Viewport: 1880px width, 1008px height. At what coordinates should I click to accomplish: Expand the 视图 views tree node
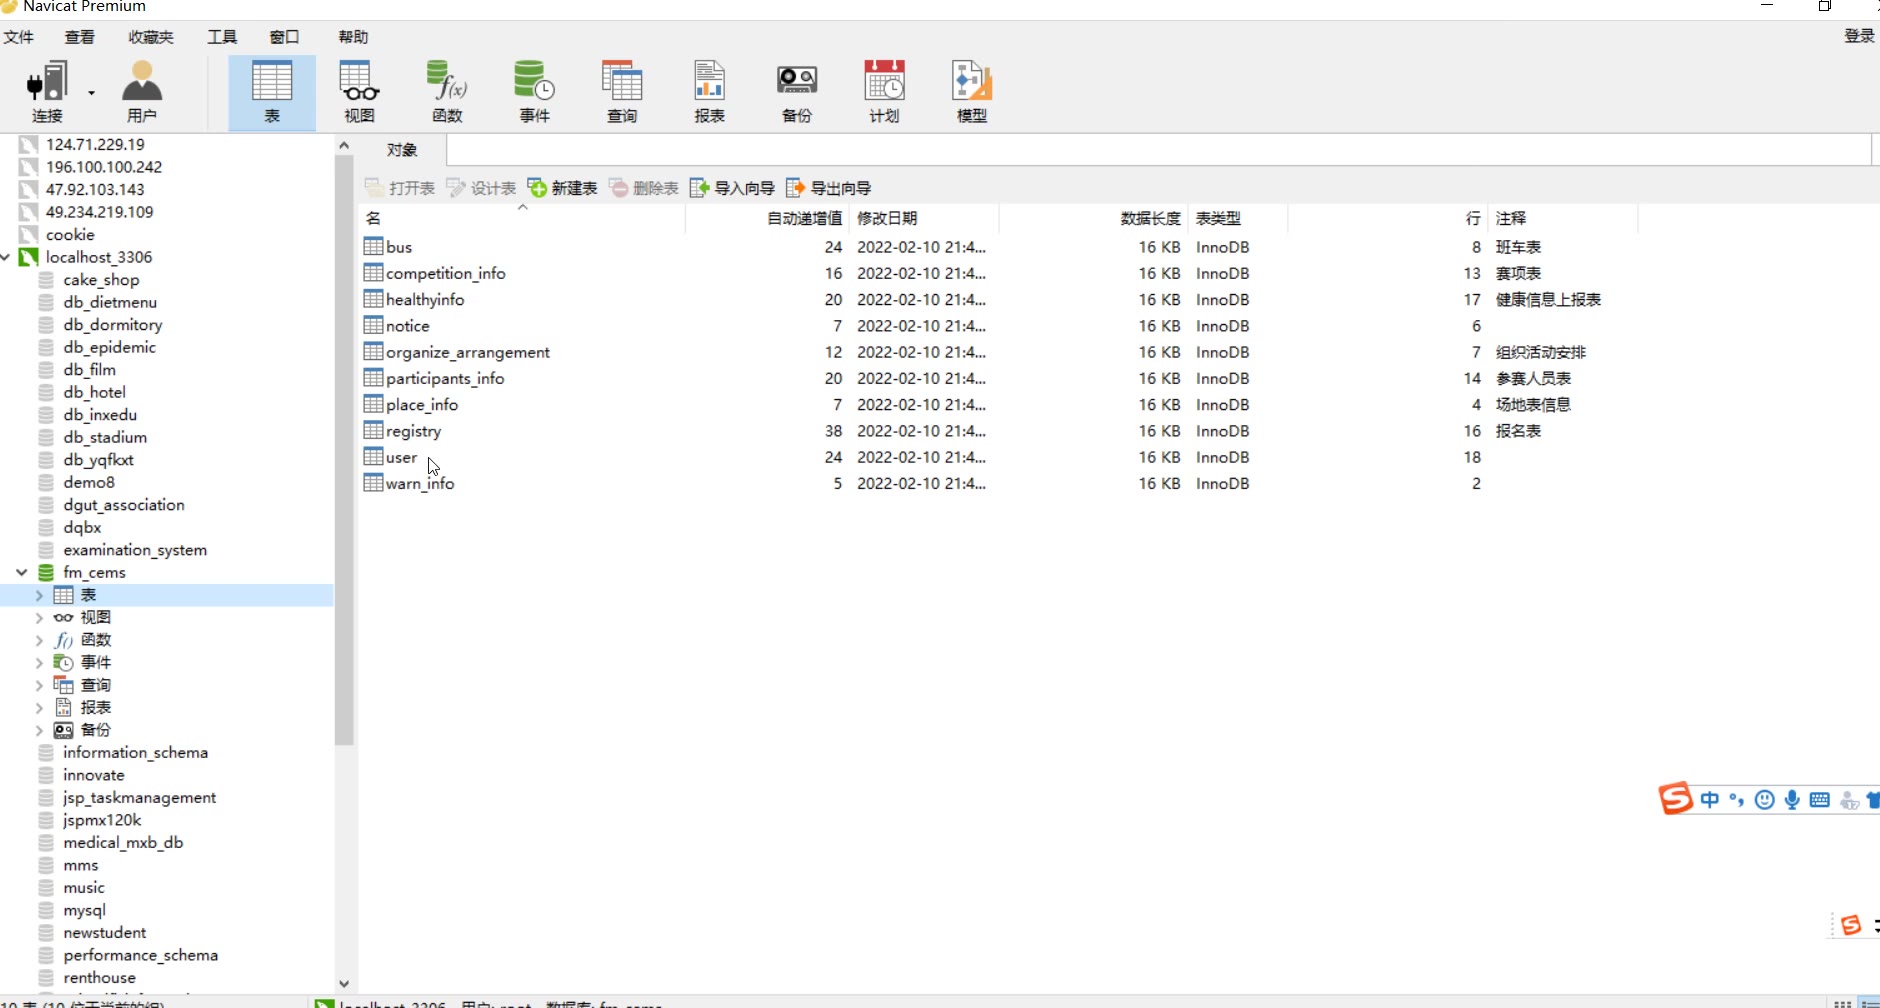pyautogui.click(x=39, y=617)
